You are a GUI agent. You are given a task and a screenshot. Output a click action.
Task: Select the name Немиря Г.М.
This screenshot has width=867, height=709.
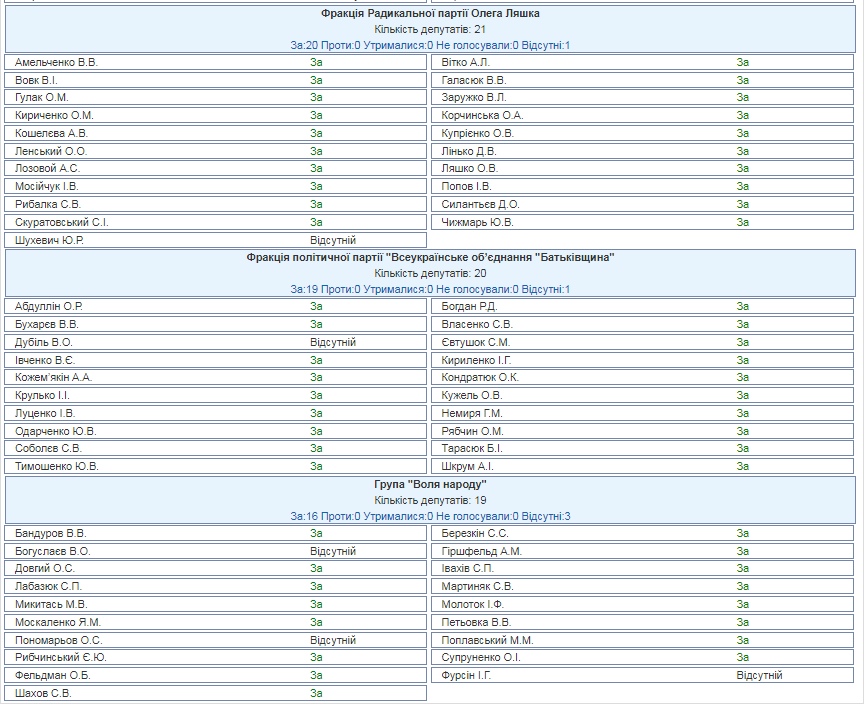[472, 413]
